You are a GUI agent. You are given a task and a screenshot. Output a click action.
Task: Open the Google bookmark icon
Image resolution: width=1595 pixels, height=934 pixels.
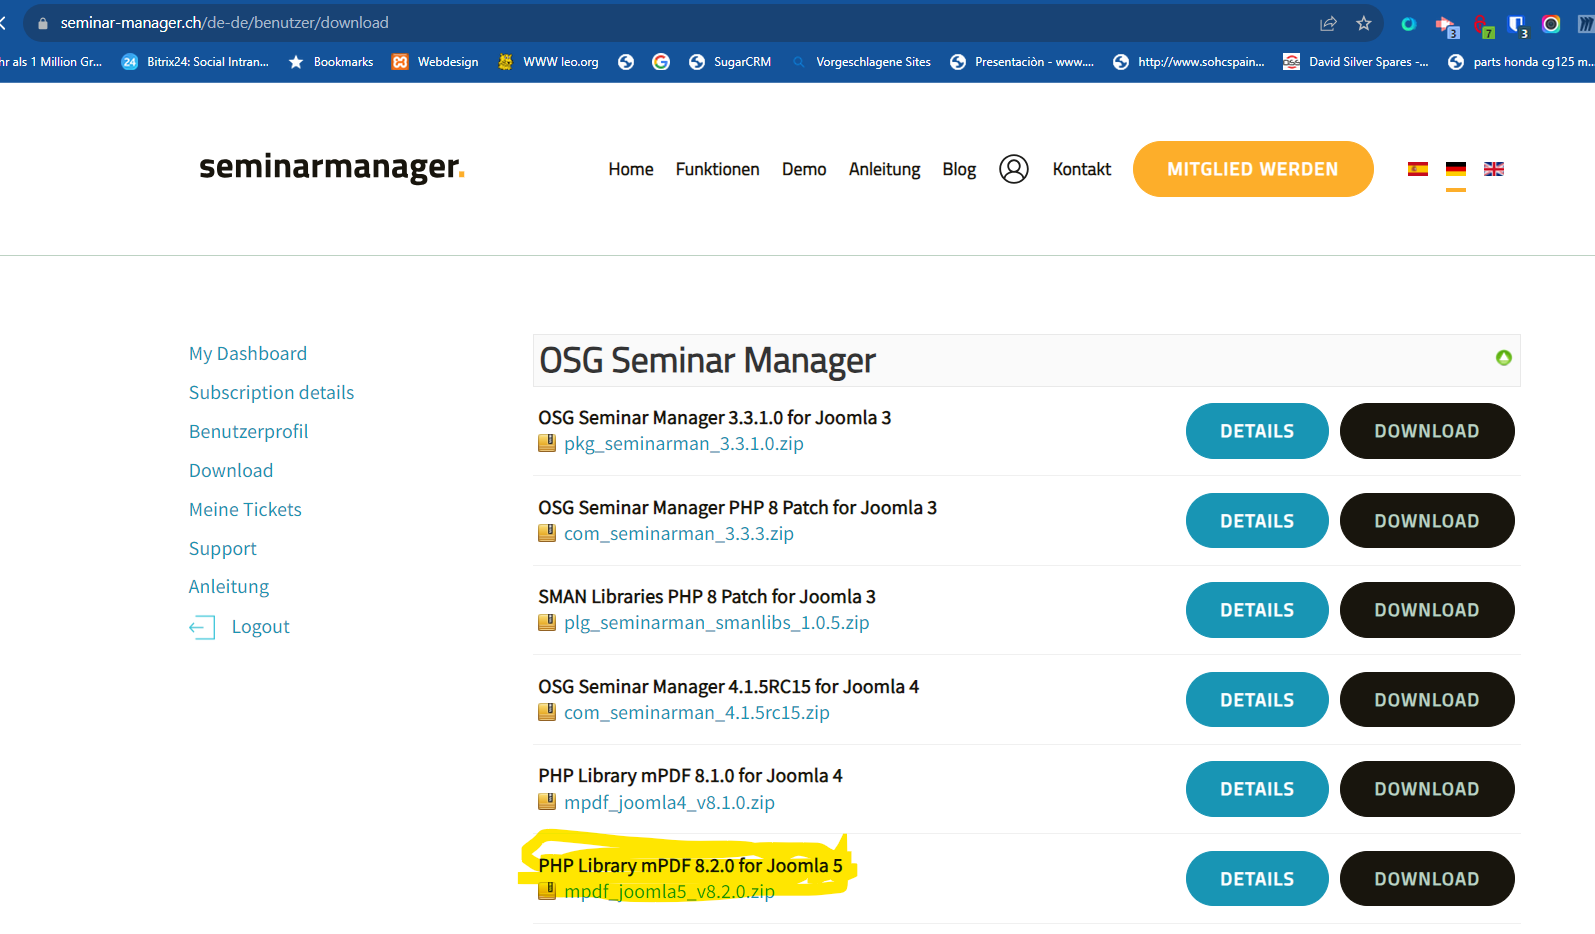[x=661, y=62]
